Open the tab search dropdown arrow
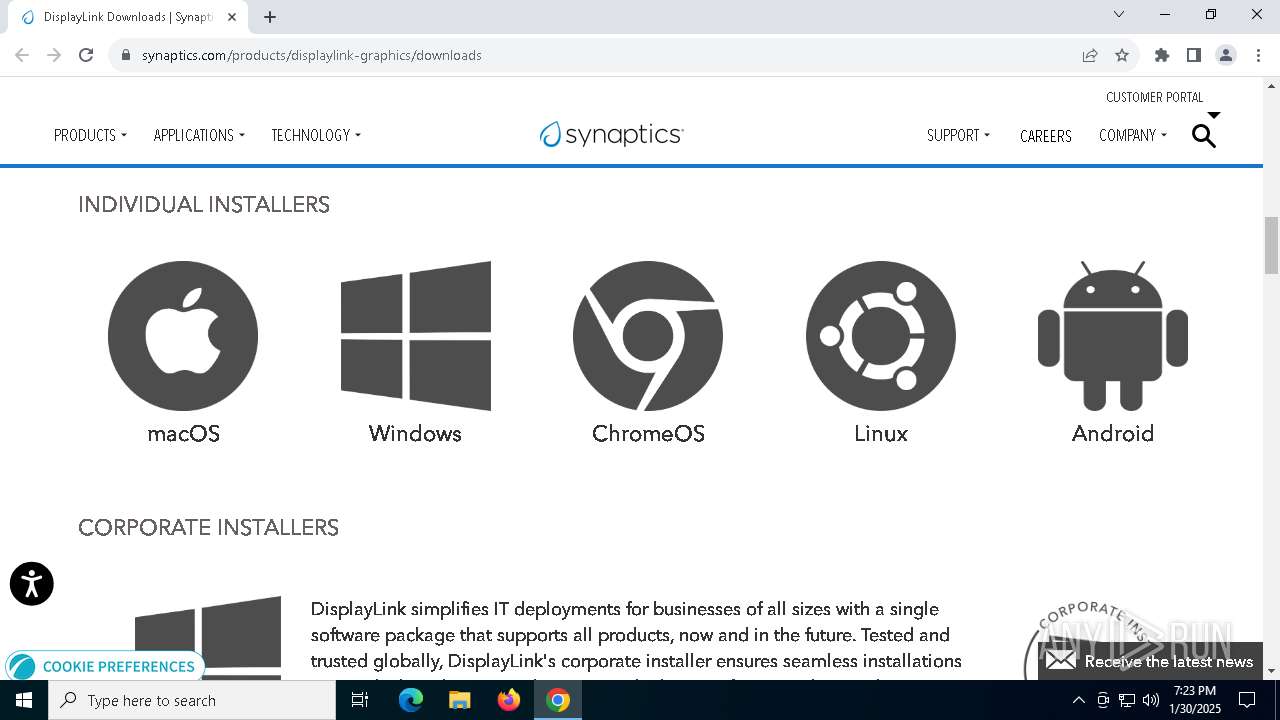Viewport: 1280px width, 720px height. point(1119,15)
